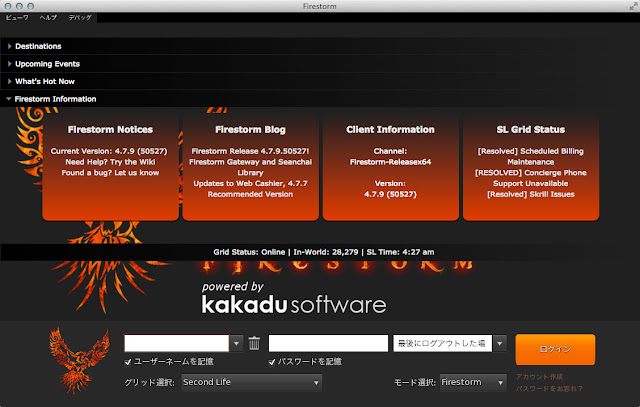The height and width of the screenshot is (407, 640).
Task: Open '[Resolved] Scheduled Billing Maintenance' status
Action: [x=531, y=156]
